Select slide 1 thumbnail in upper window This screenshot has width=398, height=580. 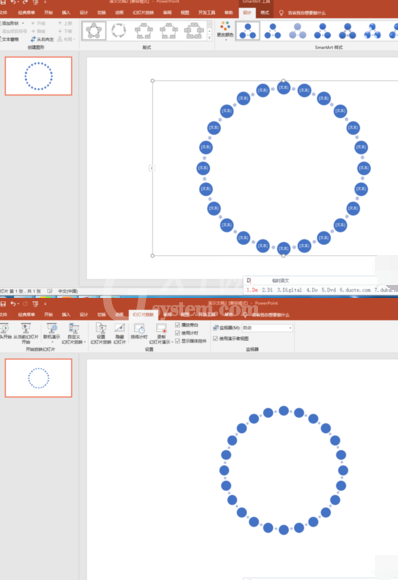tap(38, 76)
